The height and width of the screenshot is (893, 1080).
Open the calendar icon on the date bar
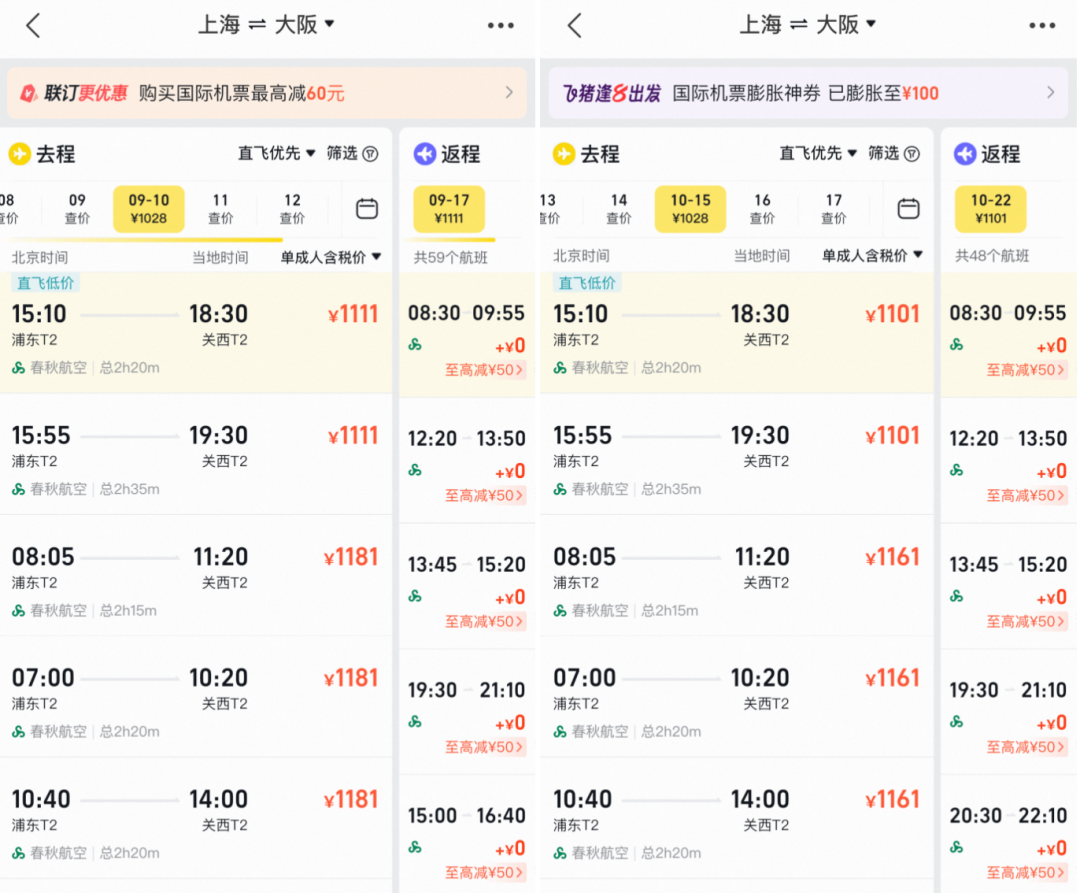pos(366,209)
